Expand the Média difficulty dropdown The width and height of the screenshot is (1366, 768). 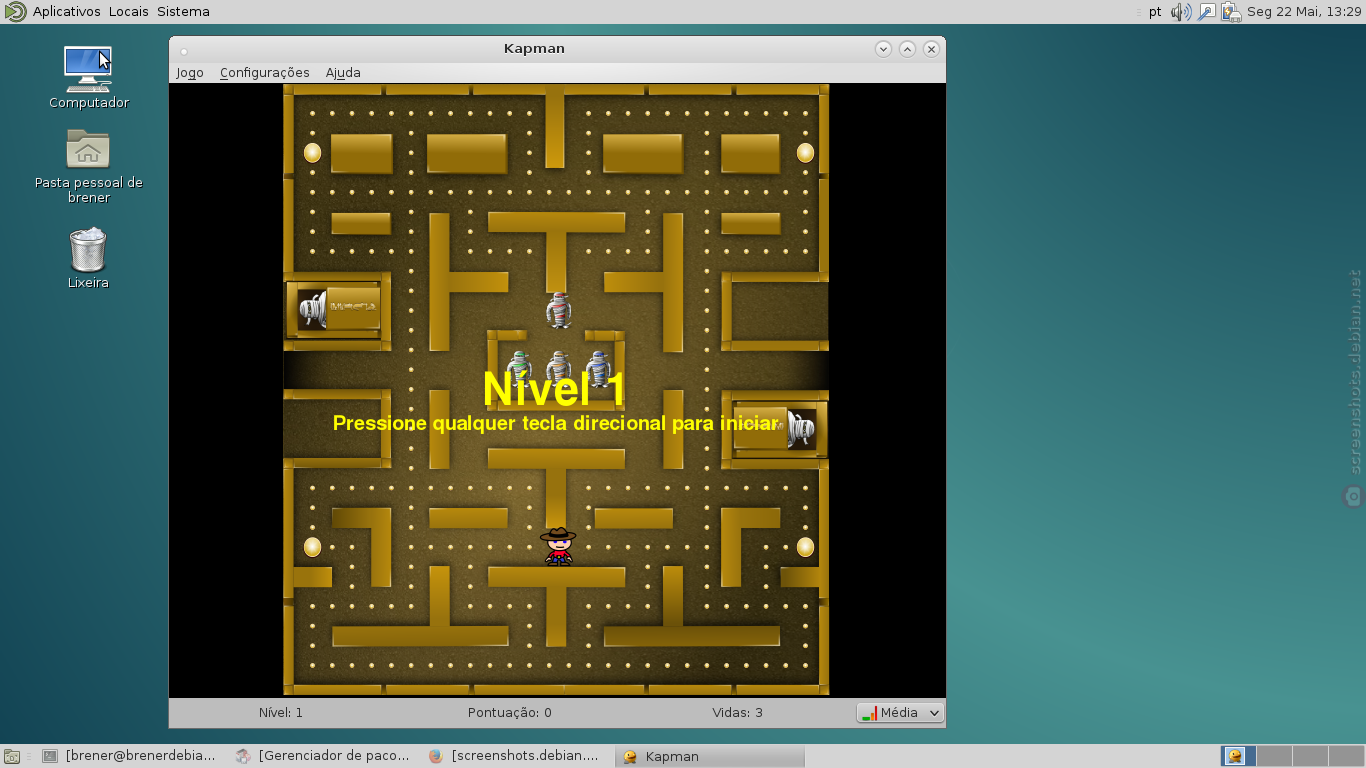900,713
